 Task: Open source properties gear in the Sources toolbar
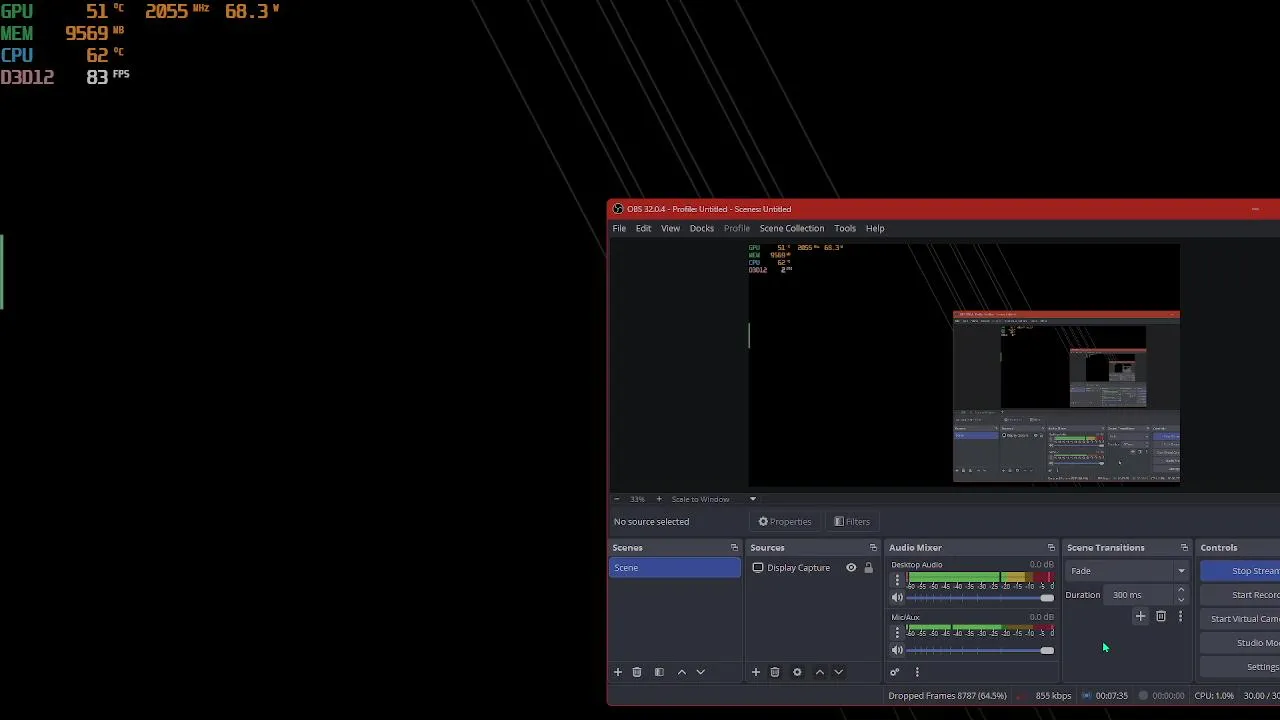point(797,672)
